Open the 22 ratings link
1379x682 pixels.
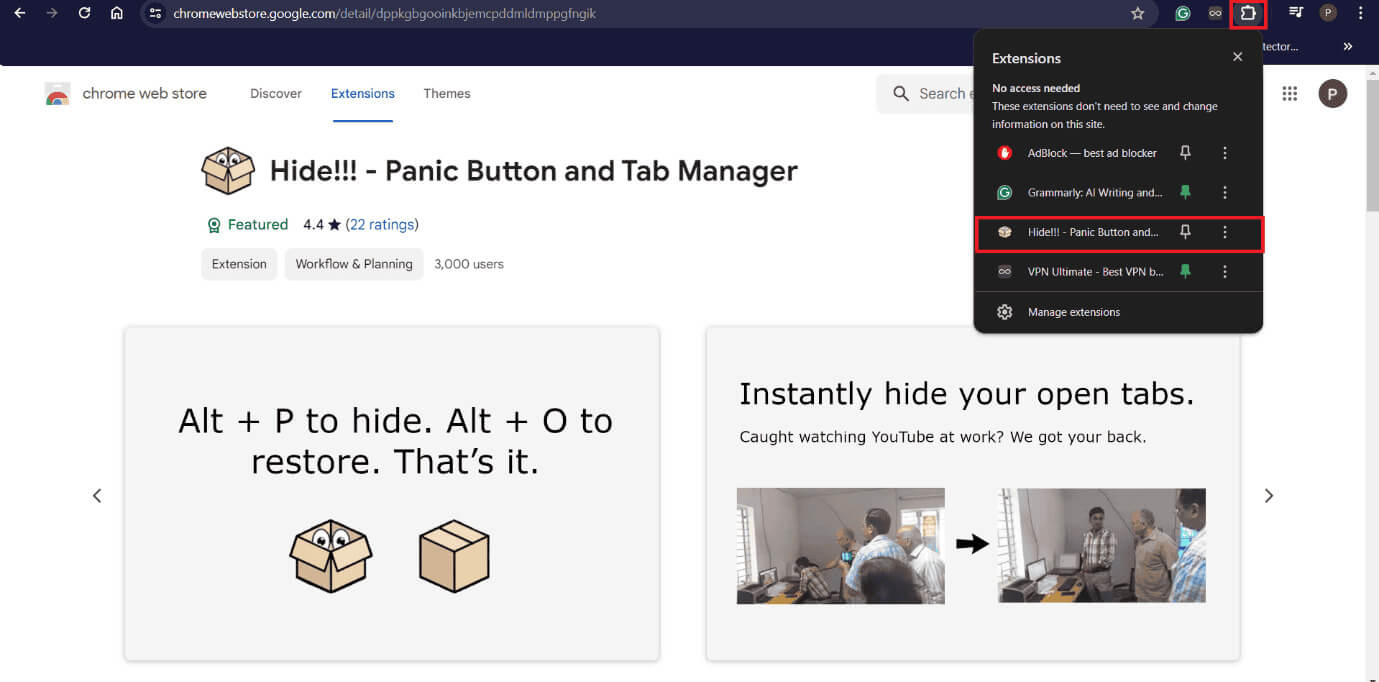tap(382, 225)
